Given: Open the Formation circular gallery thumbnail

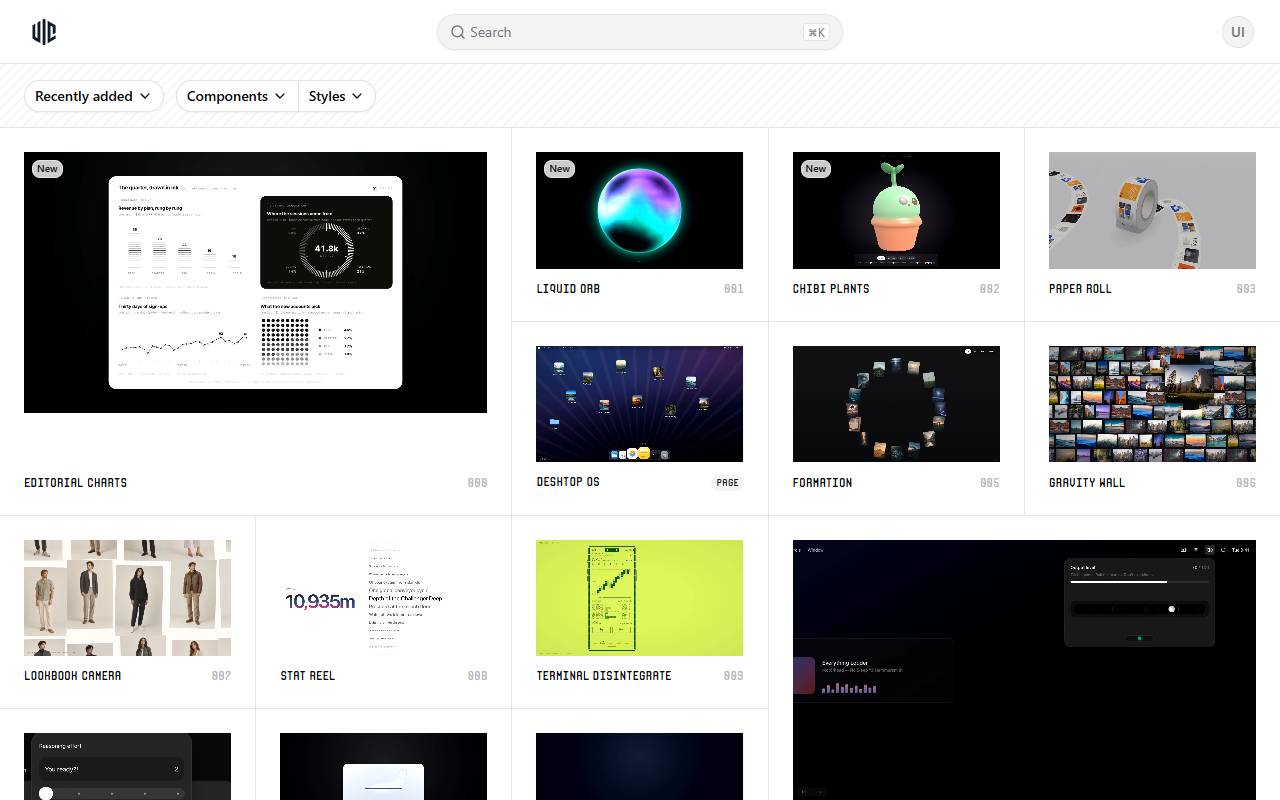Looking at the screenshot, I should tap(896, 404).
